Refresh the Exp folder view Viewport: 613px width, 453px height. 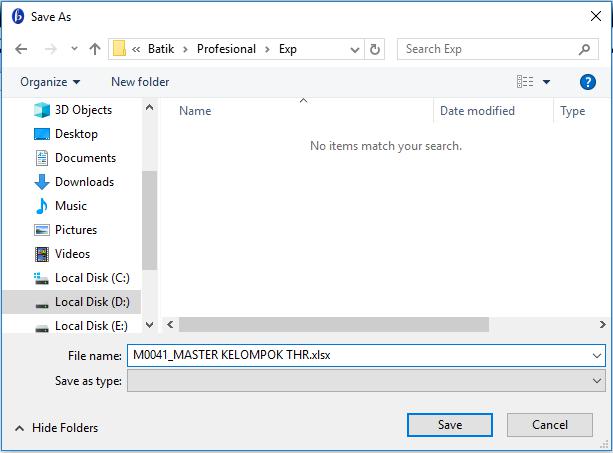coord(375,49)
